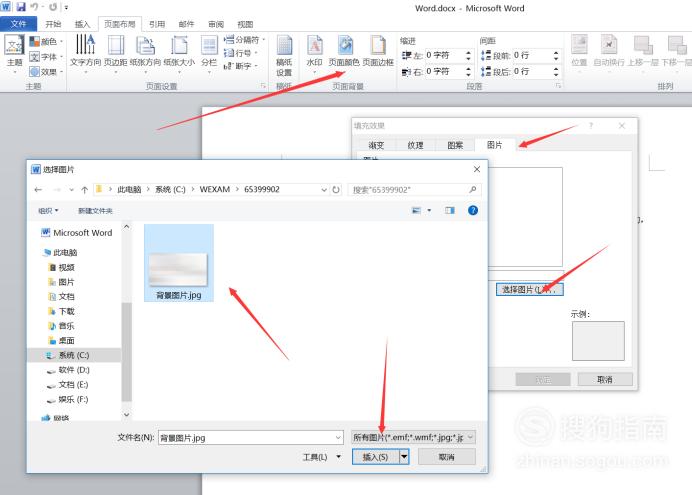Viewport: 692px width, 495px height.
Task: Select Desktop (桌面) folder in tree
Action: pos(62,341)
